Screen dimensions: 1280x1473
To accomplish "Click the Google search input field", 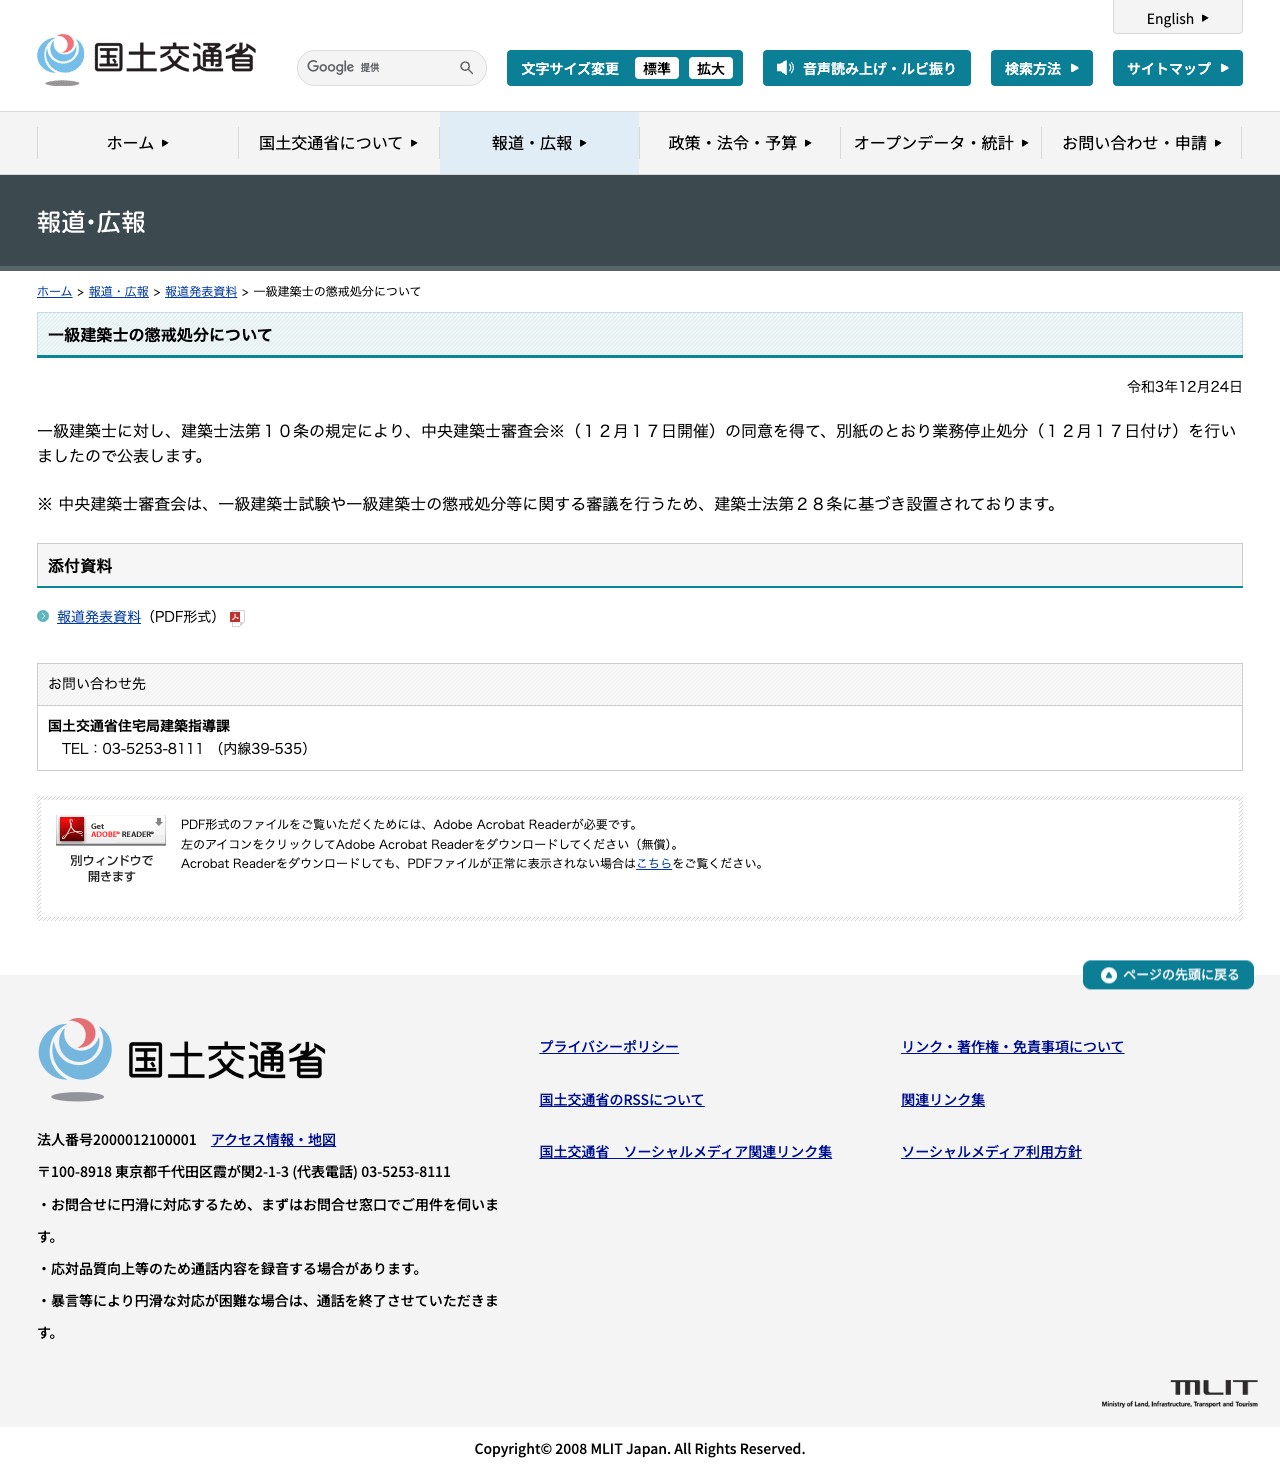I will pyautogui.click(x=378, y=68).
